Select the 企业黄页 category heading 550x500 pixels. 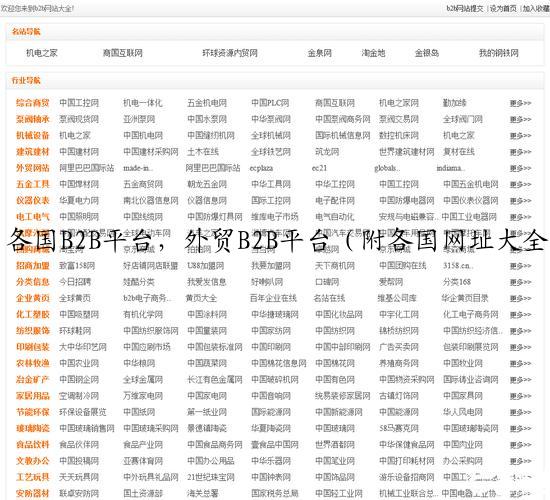pyautogui.click(x=33, y=298)
